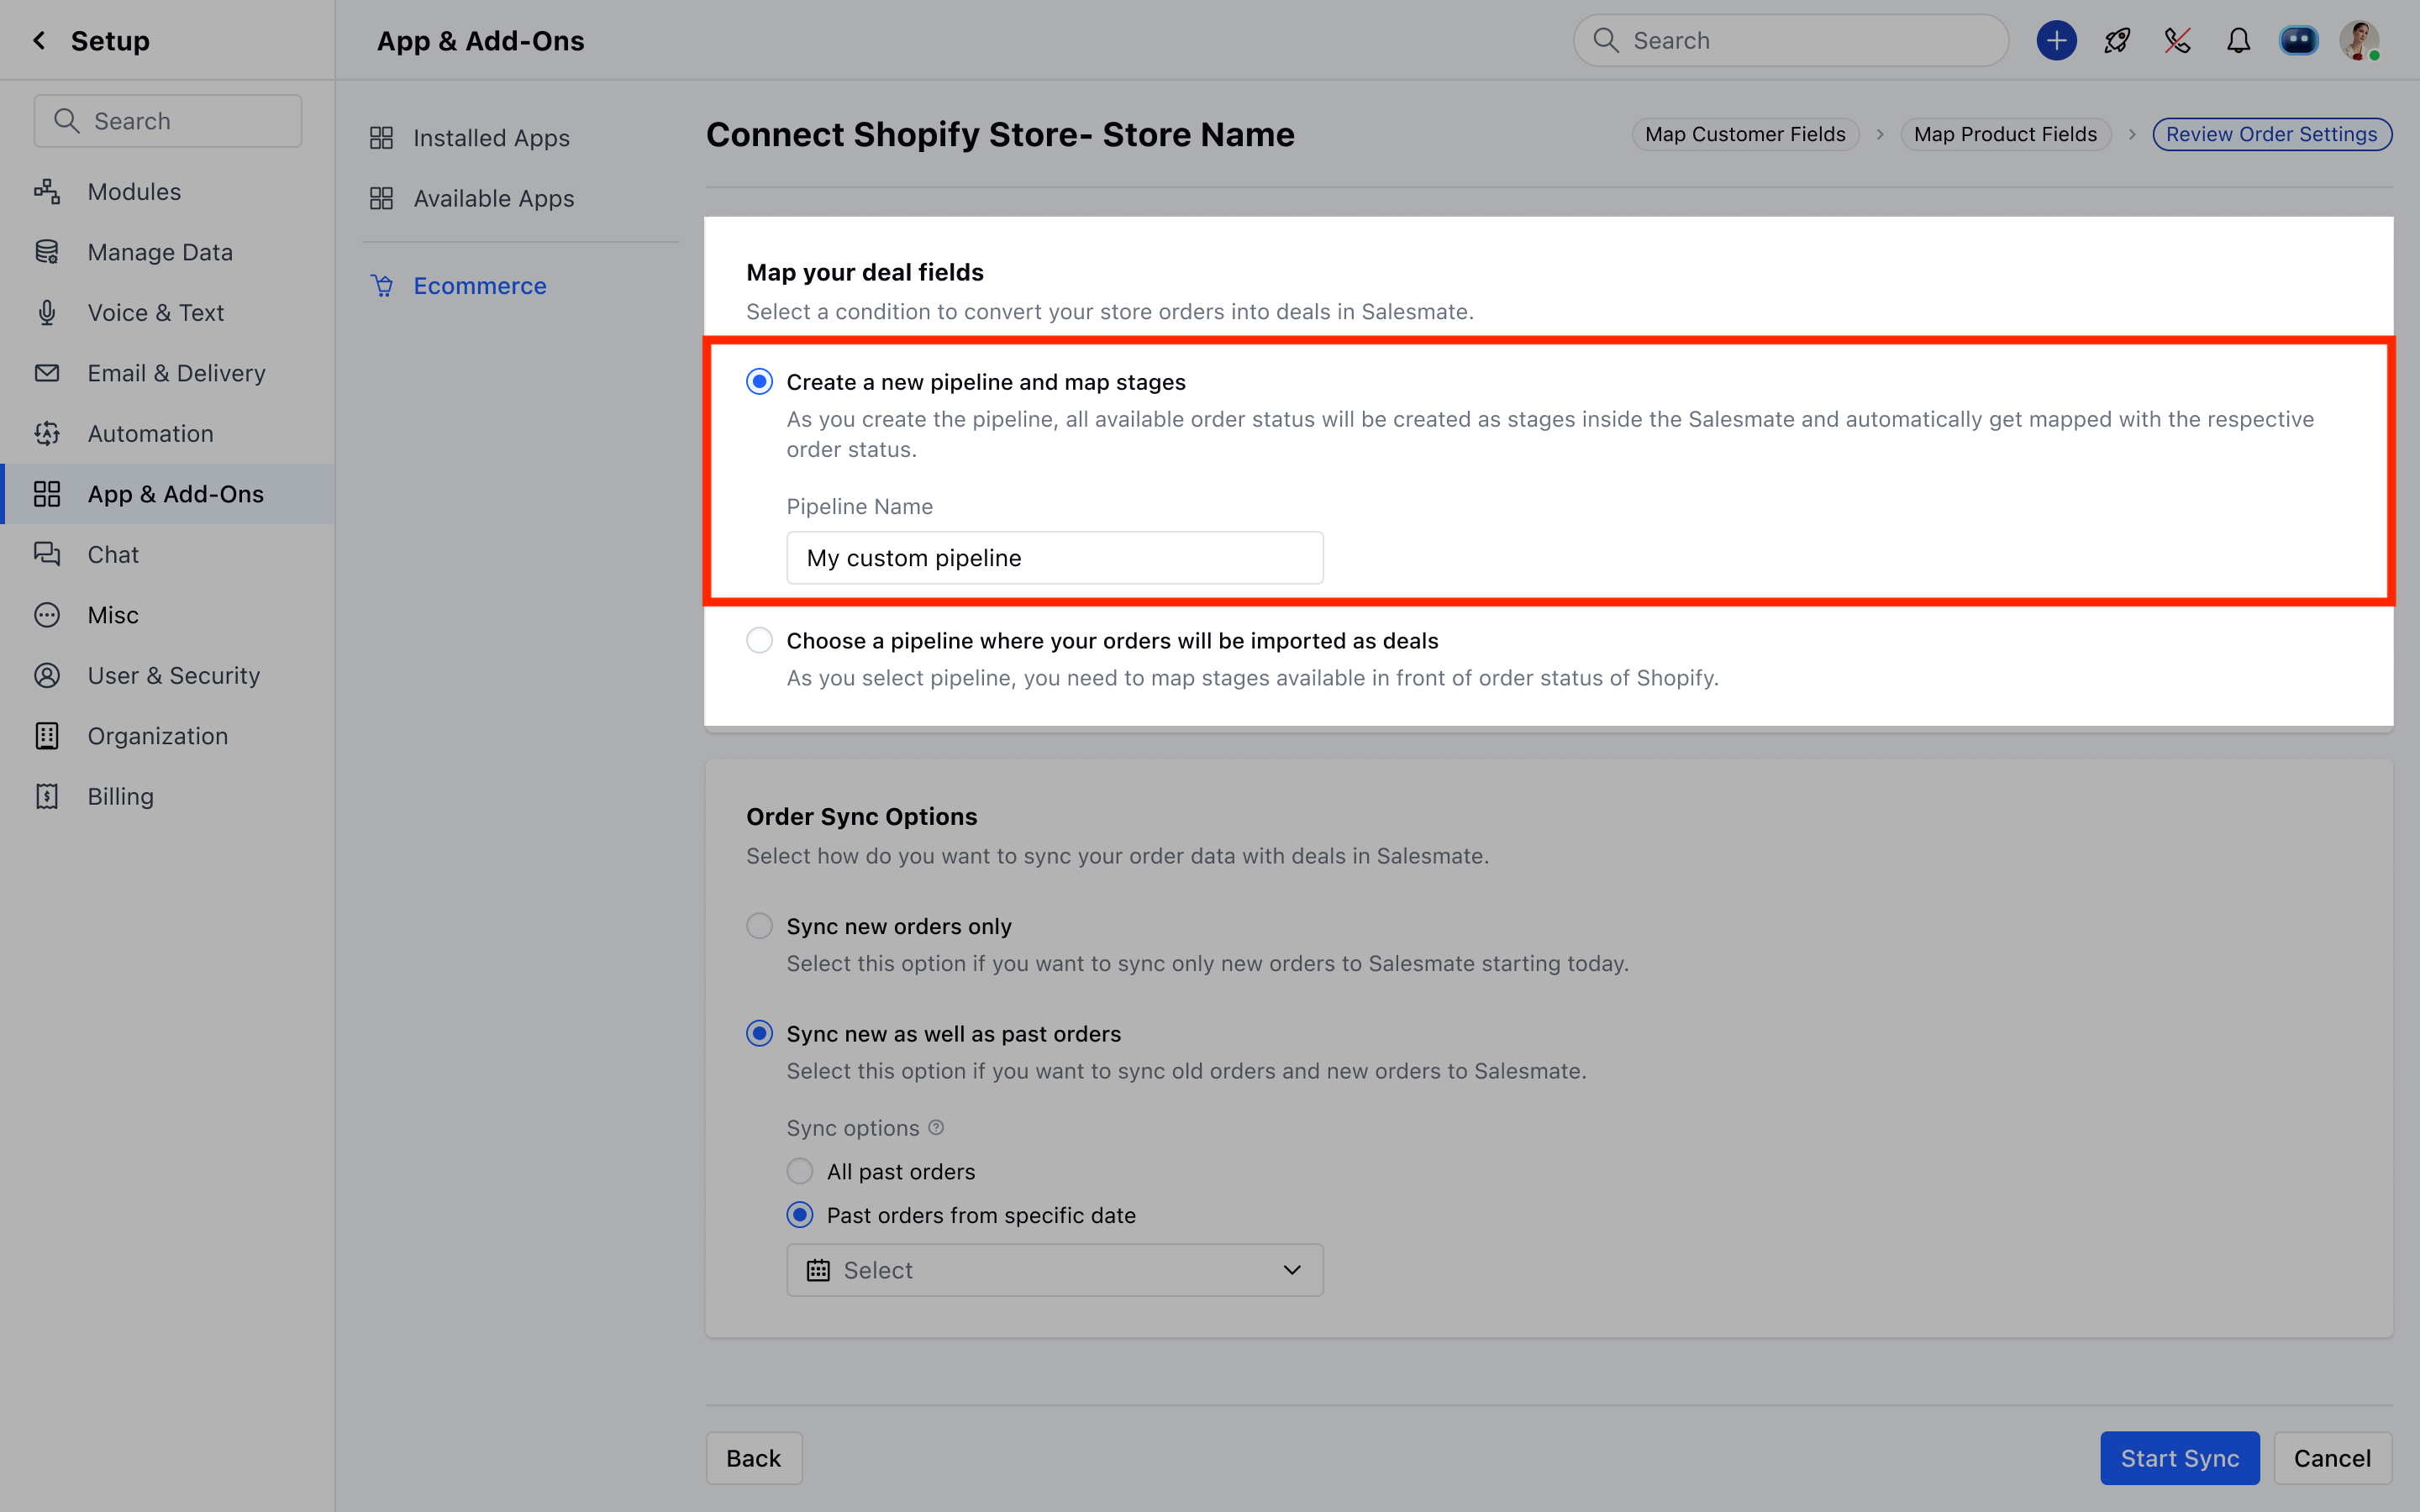Screen dimensions: 2420x1512
Task: Click the rocket icon in top bar
Action: point(2117,40)
